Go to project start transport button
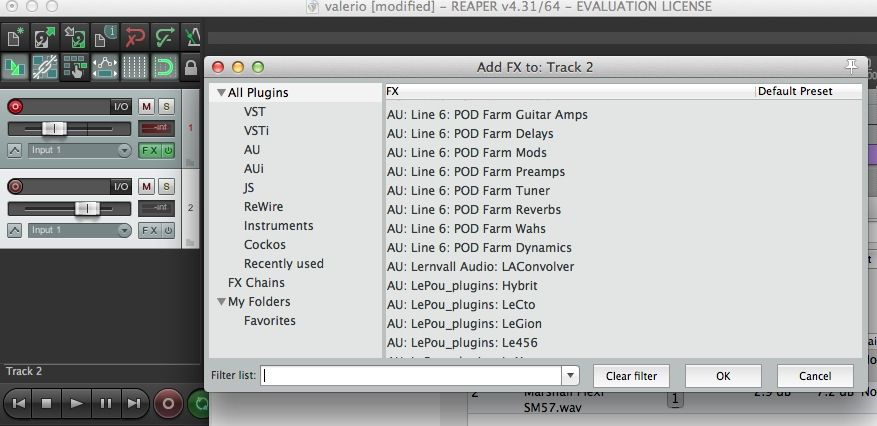This screenshot has height=426, width=877. tap(18, 403)
